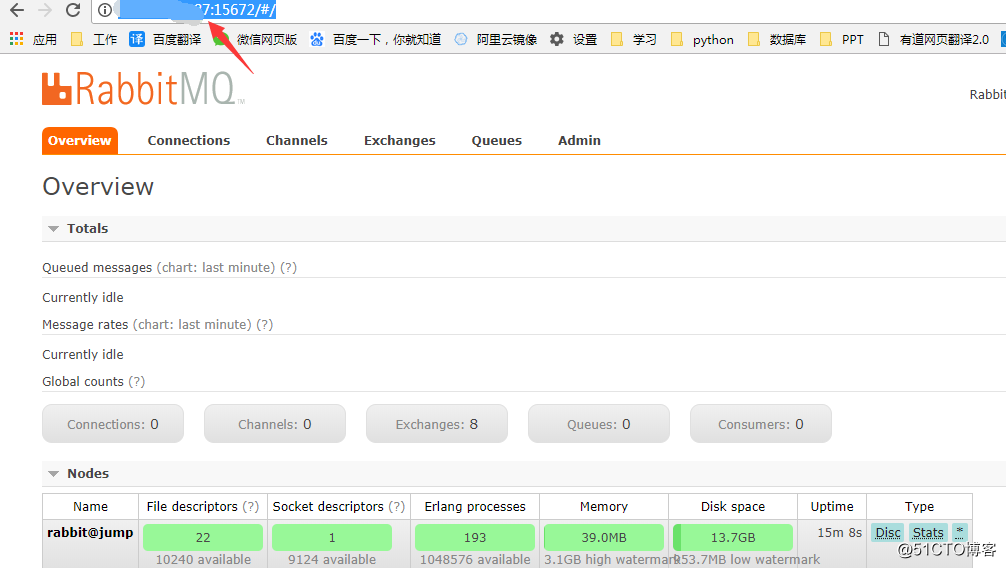The image size is (1006, 568).
Task: Switch to the Admin tab
Action: pyautogui.click(x=579, y=141)
